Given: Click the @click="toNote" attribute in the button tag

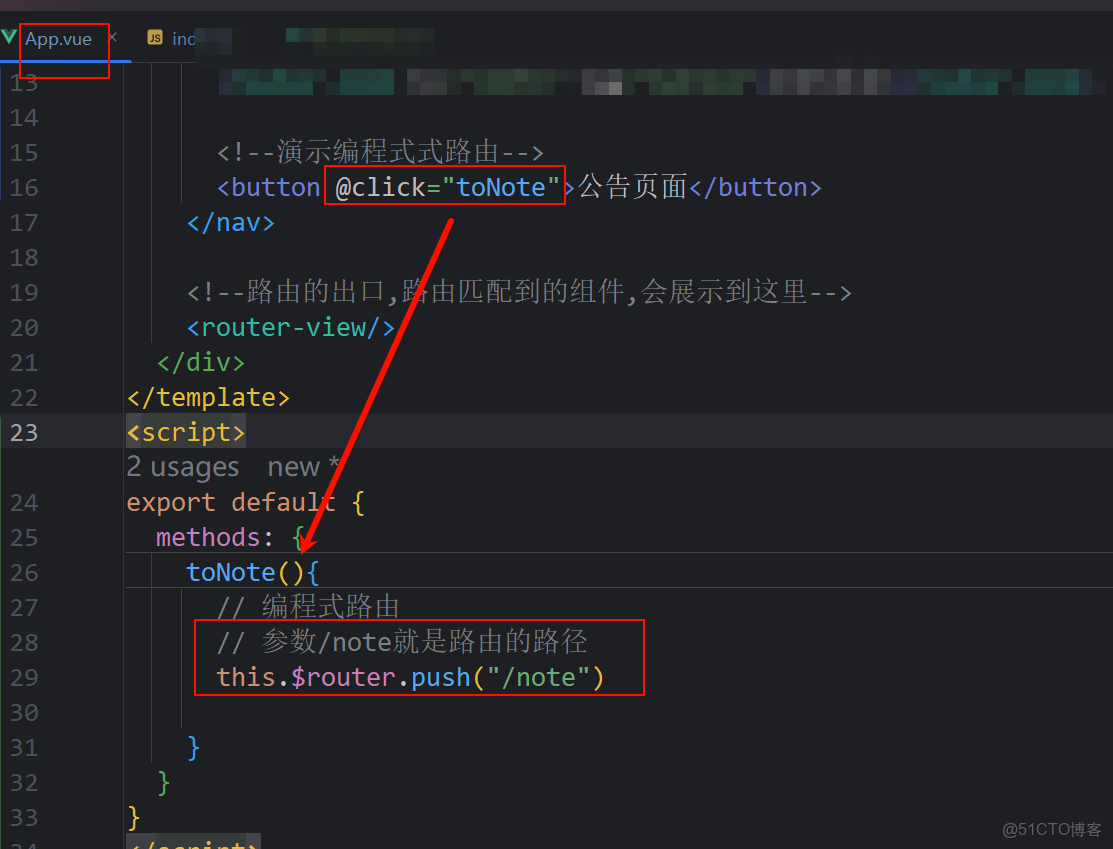Looking at the screenshot, I should tap(444, 187).
